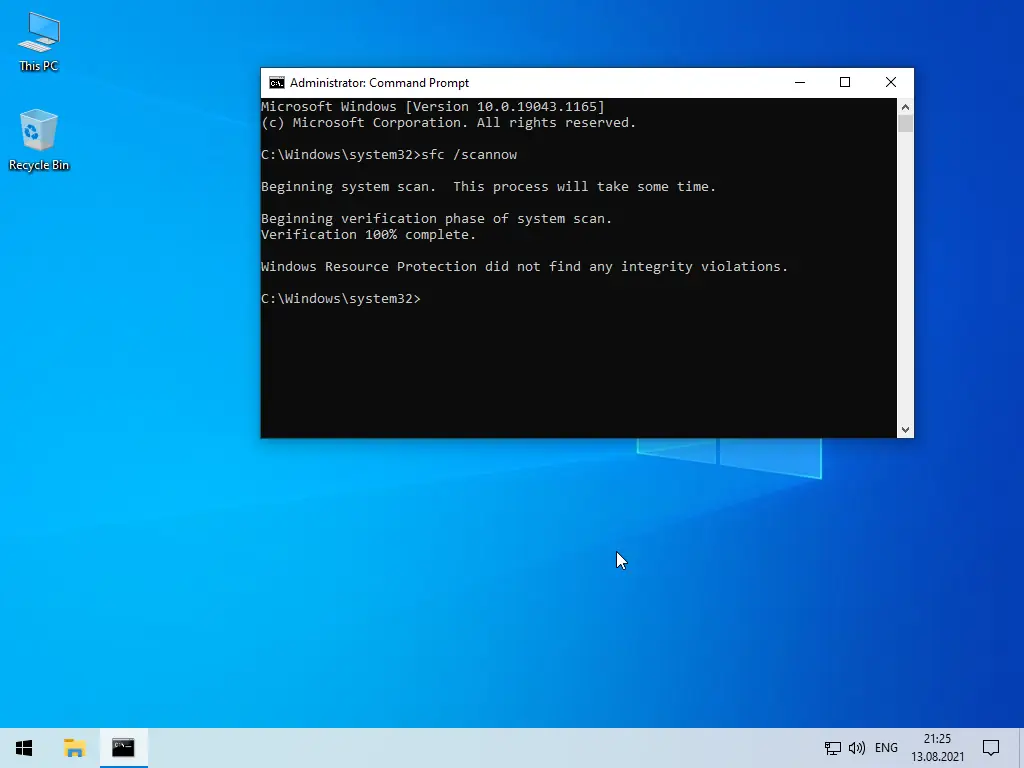1024x768 pixels.
Task: Open the Action Center notifications icon
Action: (x=991, y=748)
